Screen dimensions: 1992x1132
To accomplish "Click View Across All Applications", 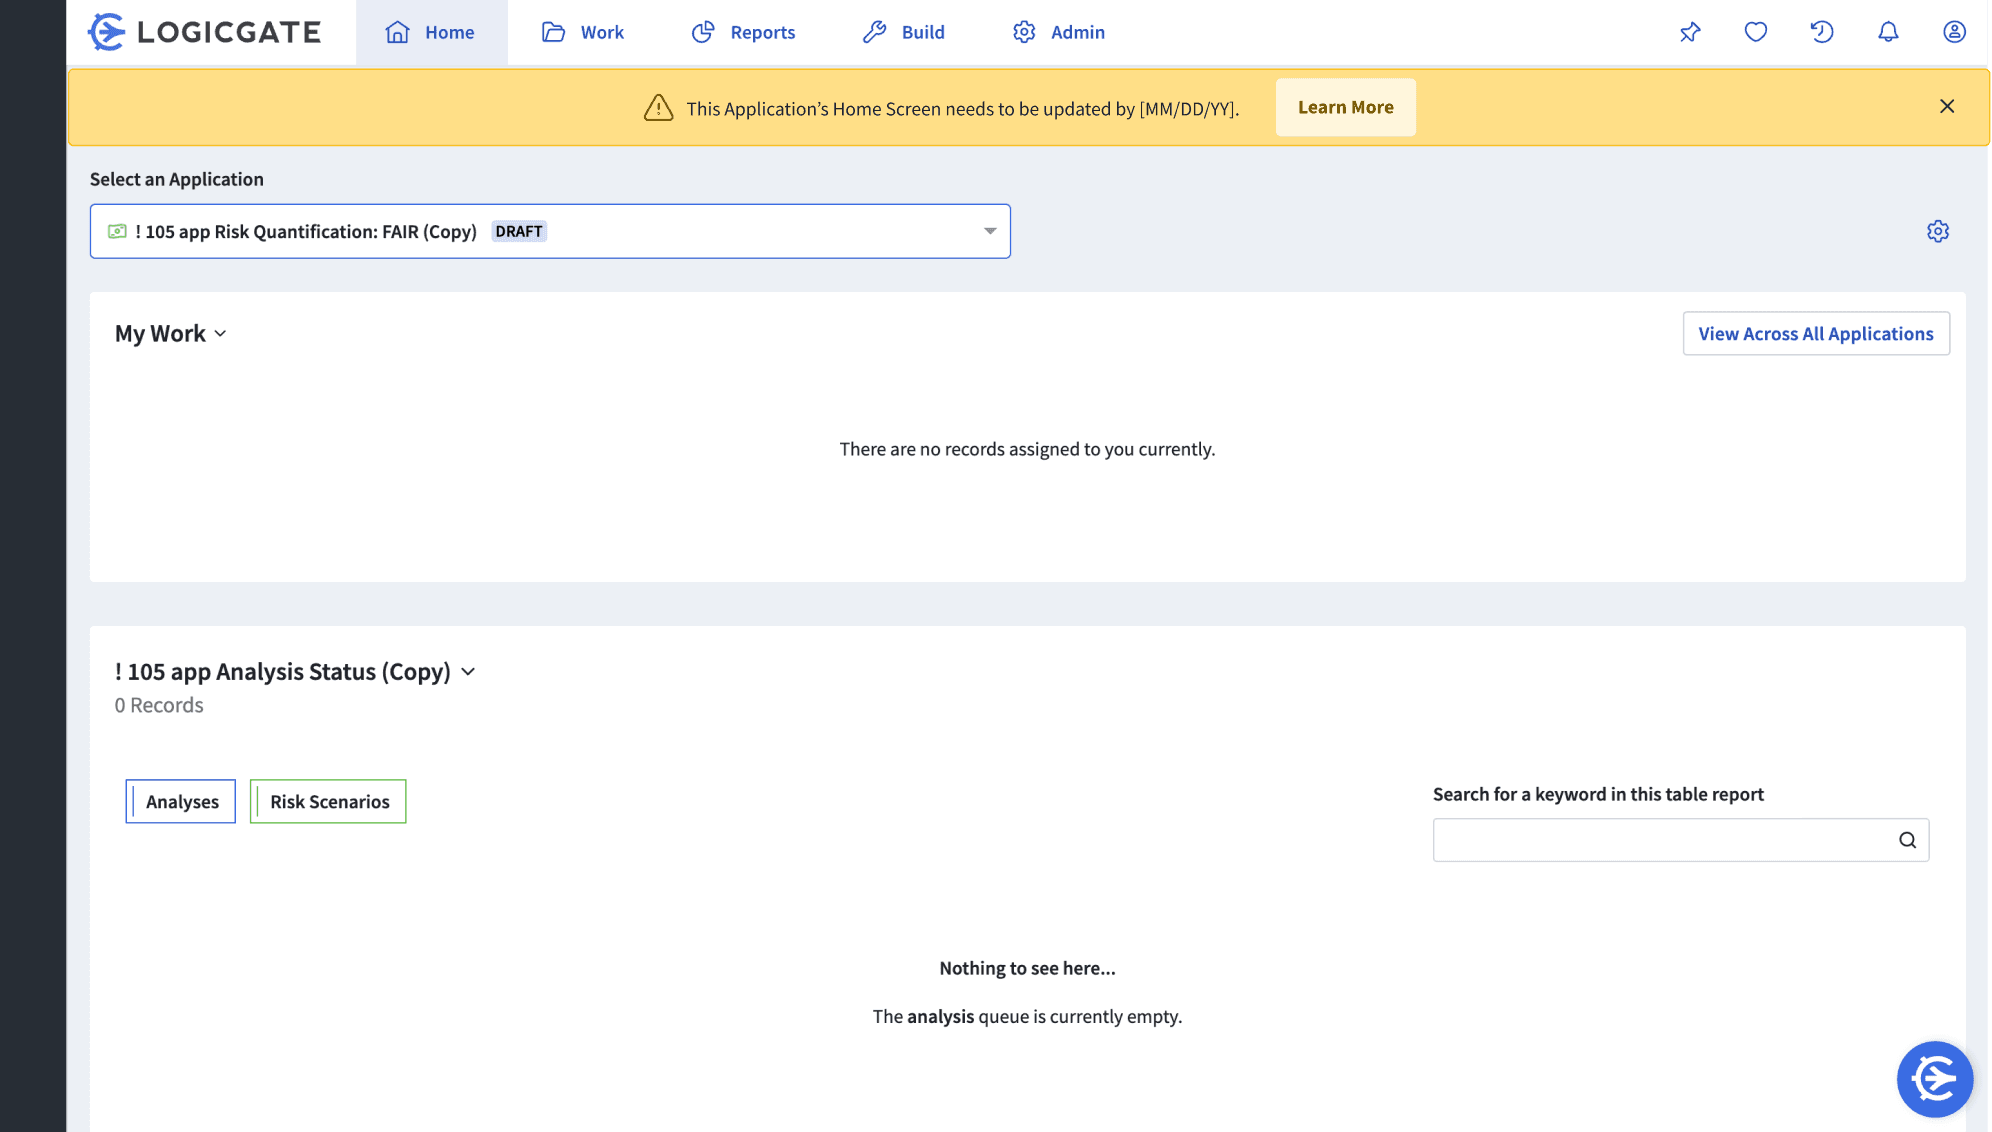I will click(x=1815, y=333).
